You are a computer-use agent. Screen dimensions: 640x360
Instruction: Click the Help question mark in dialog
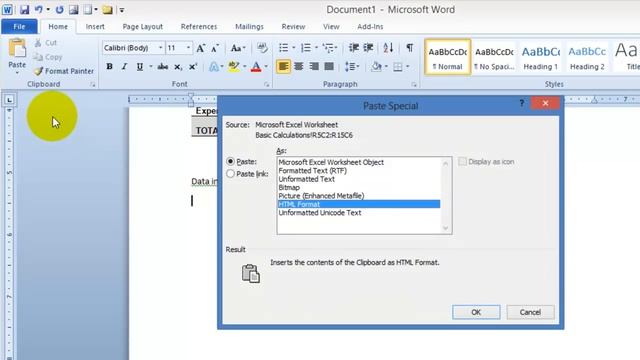tap(522, 103)
